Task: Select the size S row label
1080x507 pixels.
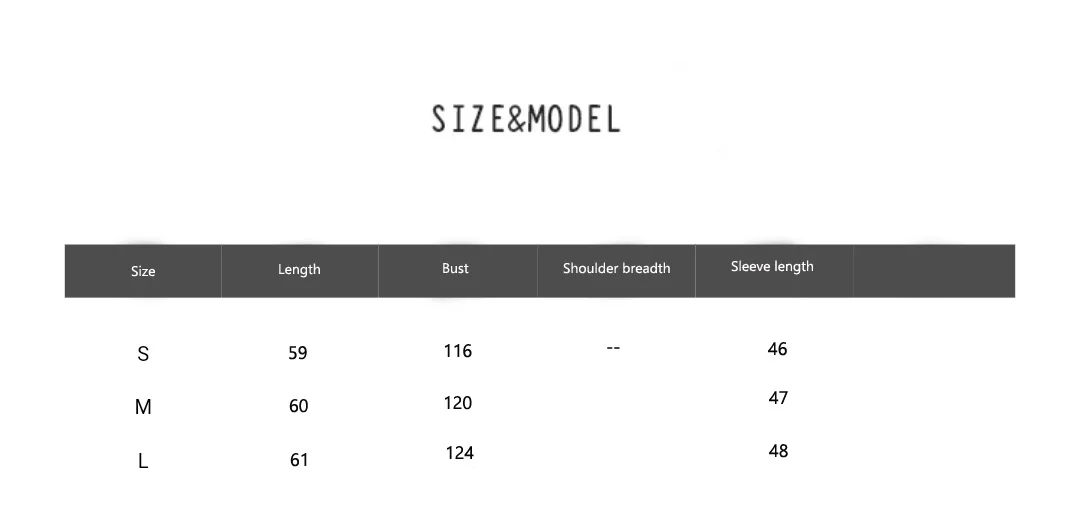Action: [x=143, y=354]
